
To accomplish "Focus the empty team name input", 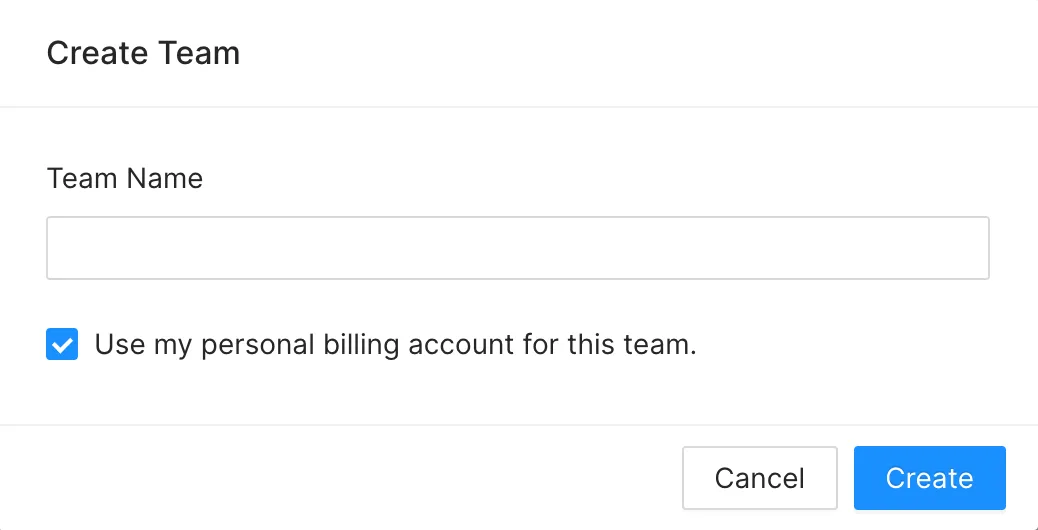I will pyautogui.click(x=518, y=247).
